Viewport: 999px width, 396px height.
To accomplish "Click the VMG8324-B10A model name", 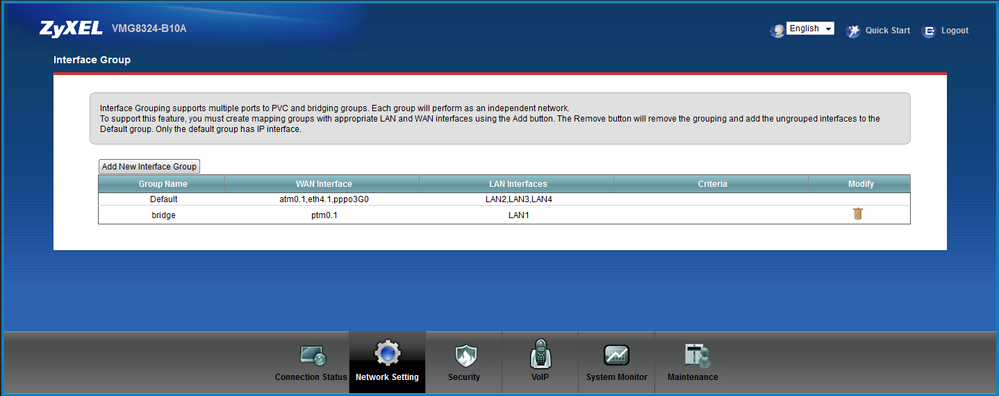I will click(148, 29).
